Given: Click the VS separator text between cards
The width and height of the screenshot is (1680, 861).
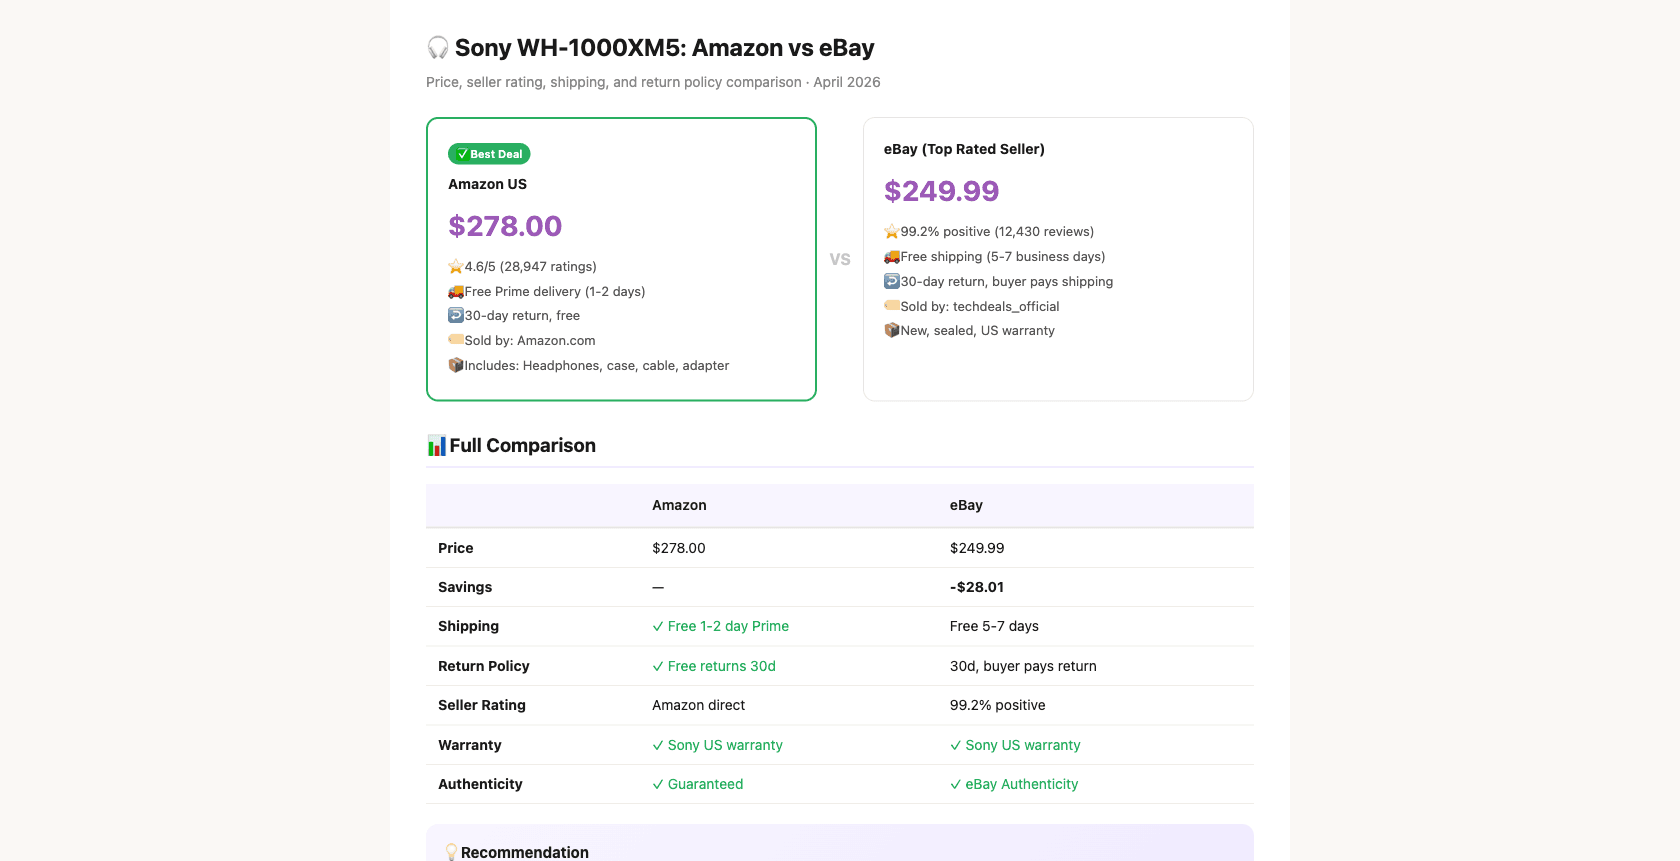Looking at the screenshot, I should (x=840, y=259).
